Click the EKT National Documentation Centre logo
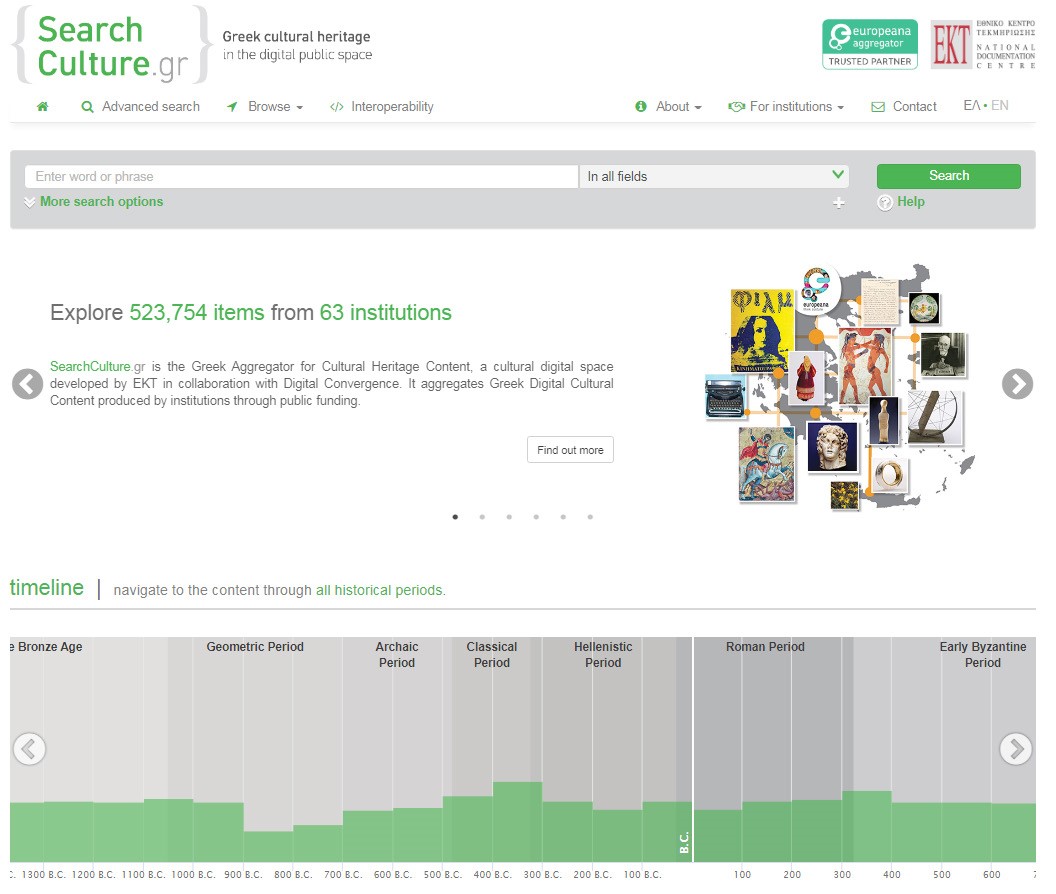This screenshot has width=1056, height=894. (982, 45)
